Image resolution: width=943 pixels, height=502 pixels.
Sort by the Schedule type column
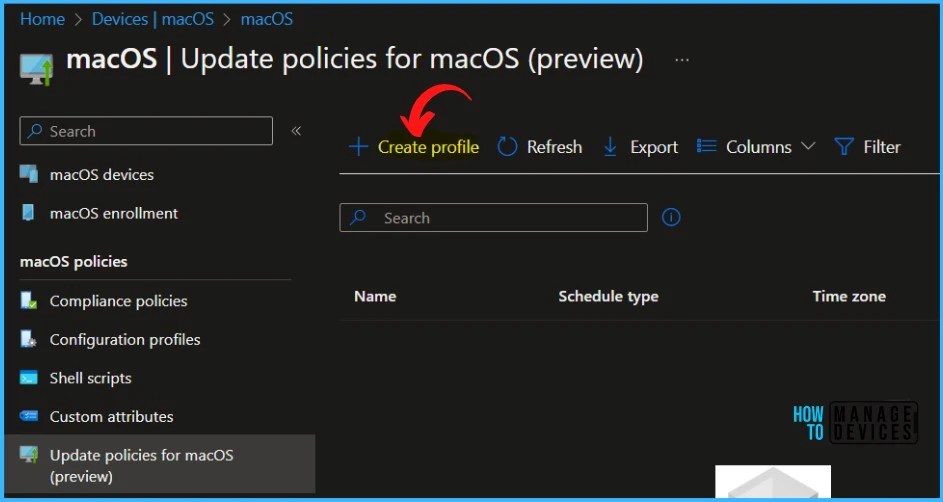coord(608,296)
